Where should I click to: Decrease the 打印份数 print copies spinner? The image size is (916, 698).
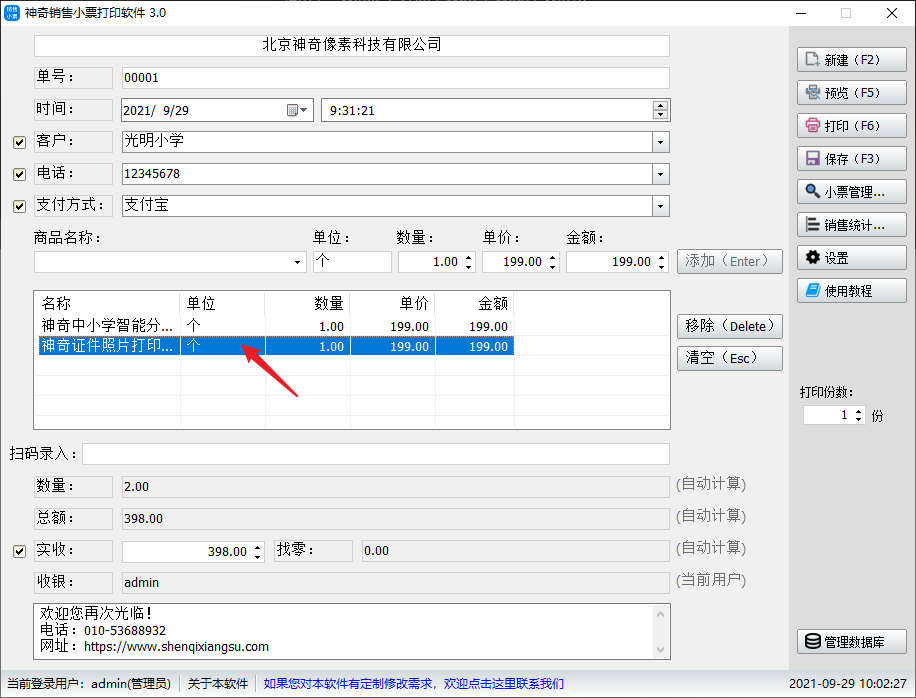tap(858, 419)
